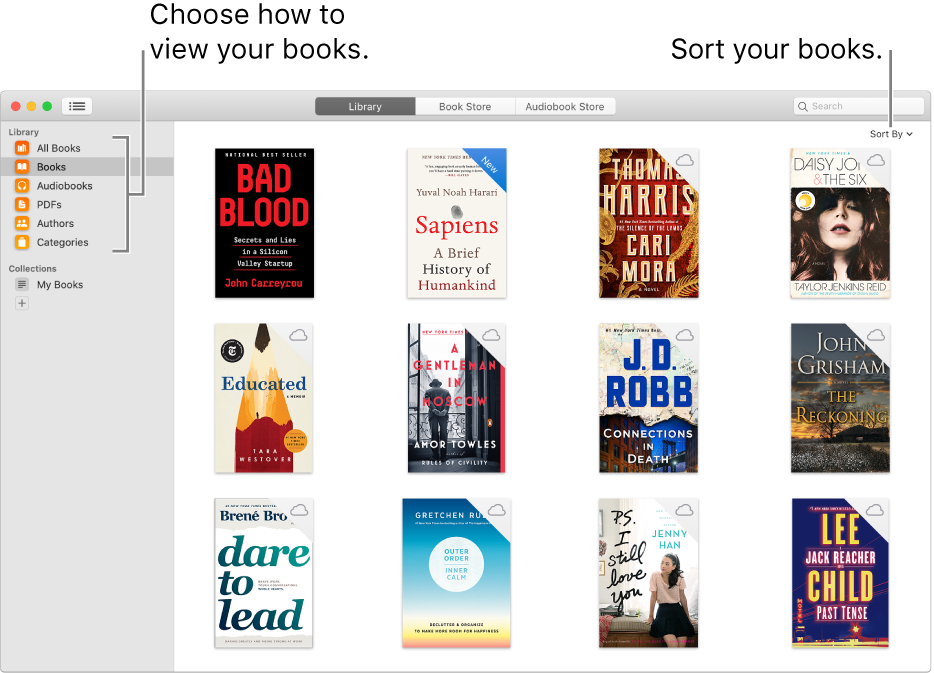934x673 pixels.
Task: Expand the Sort By dropdown
Action: point(891,134)
